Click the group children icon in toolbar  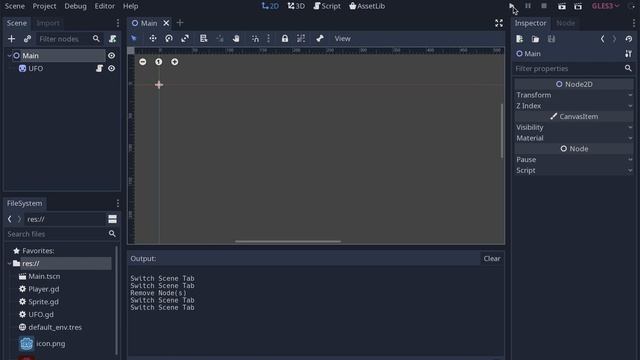pyautogui.click(x=301, y=39)
